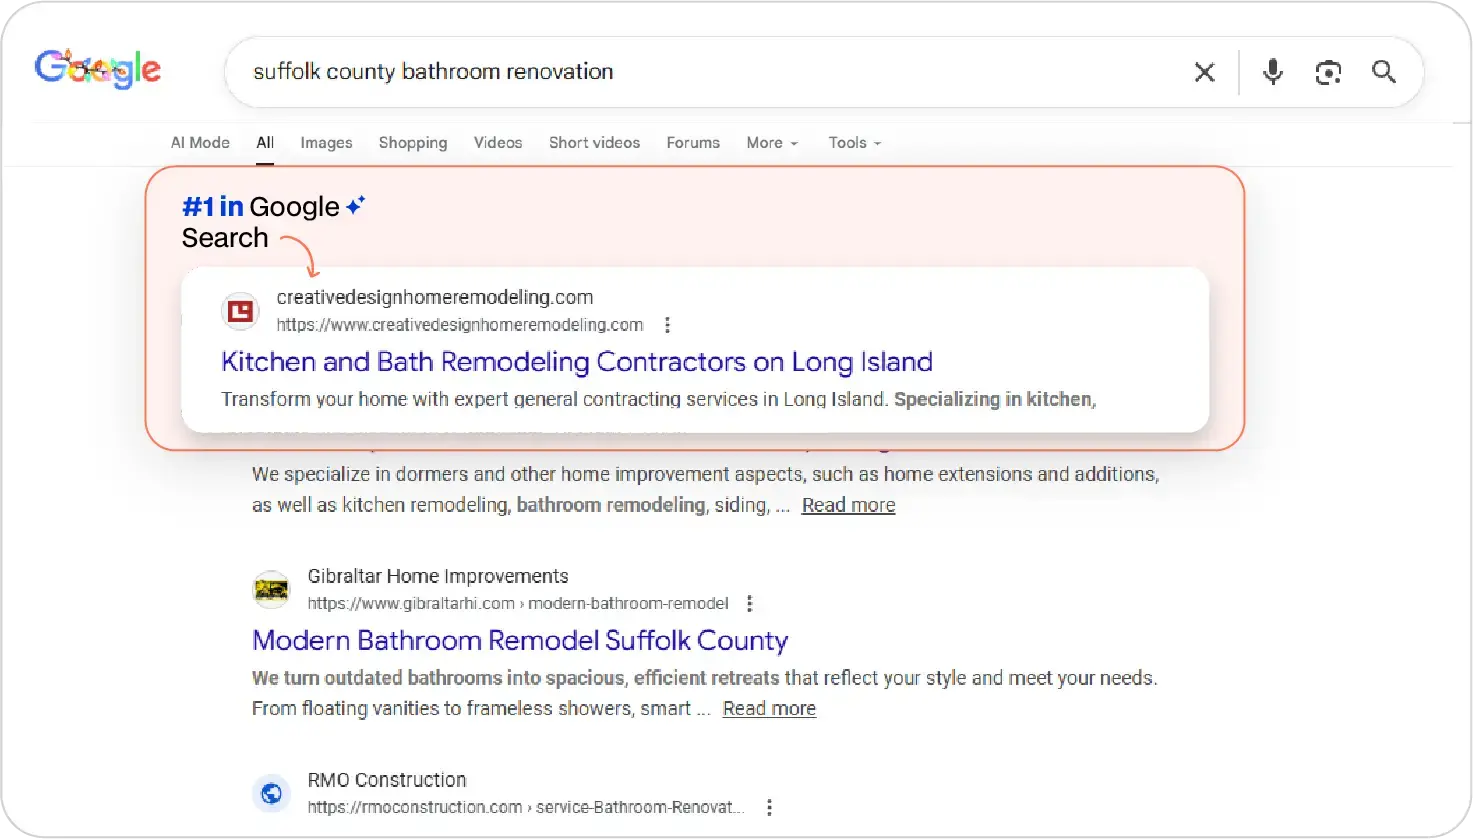
Task: Select the AI Mode tab
Action: coord(200,143)
